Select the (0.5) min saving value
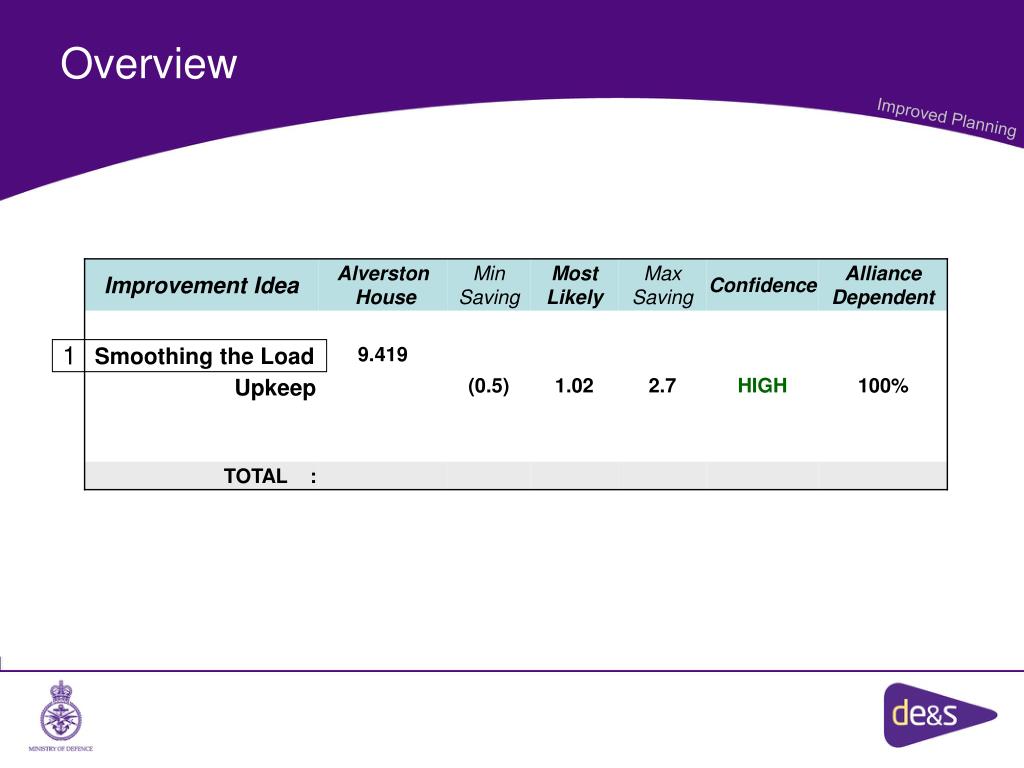1024x768 pixels. click(x=488, y=386)
